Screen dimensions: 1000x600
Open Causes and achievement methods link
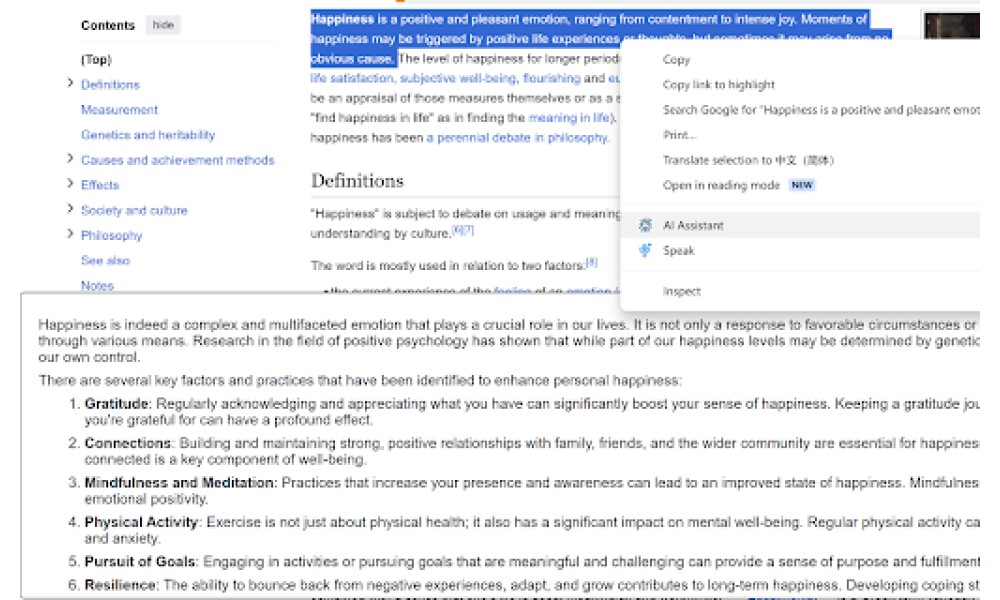[177, 160]
